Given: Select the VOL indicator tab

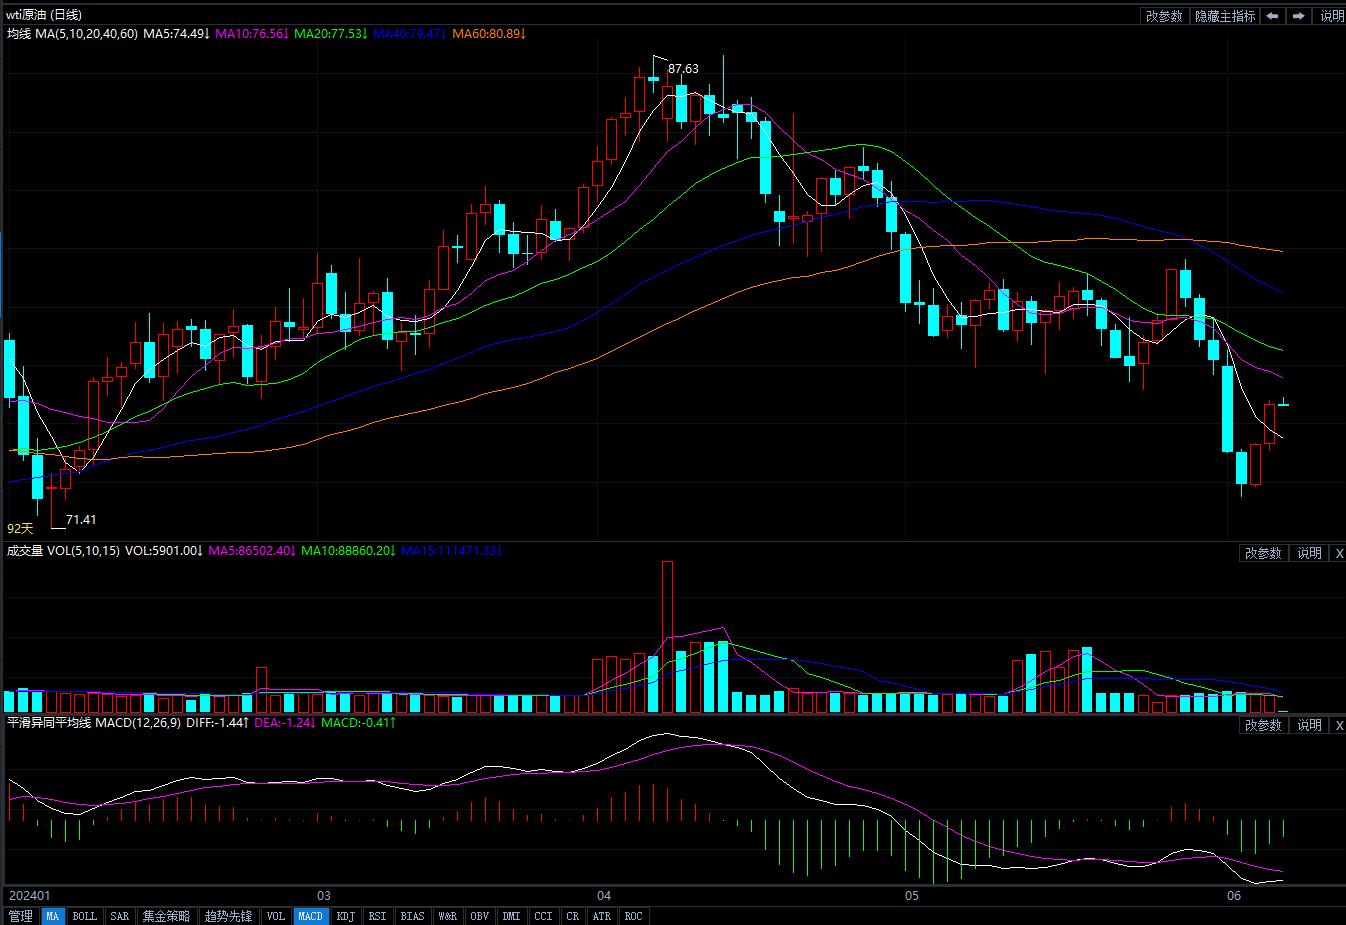Looking at the screenshot, I should click(x=276, y=916).
